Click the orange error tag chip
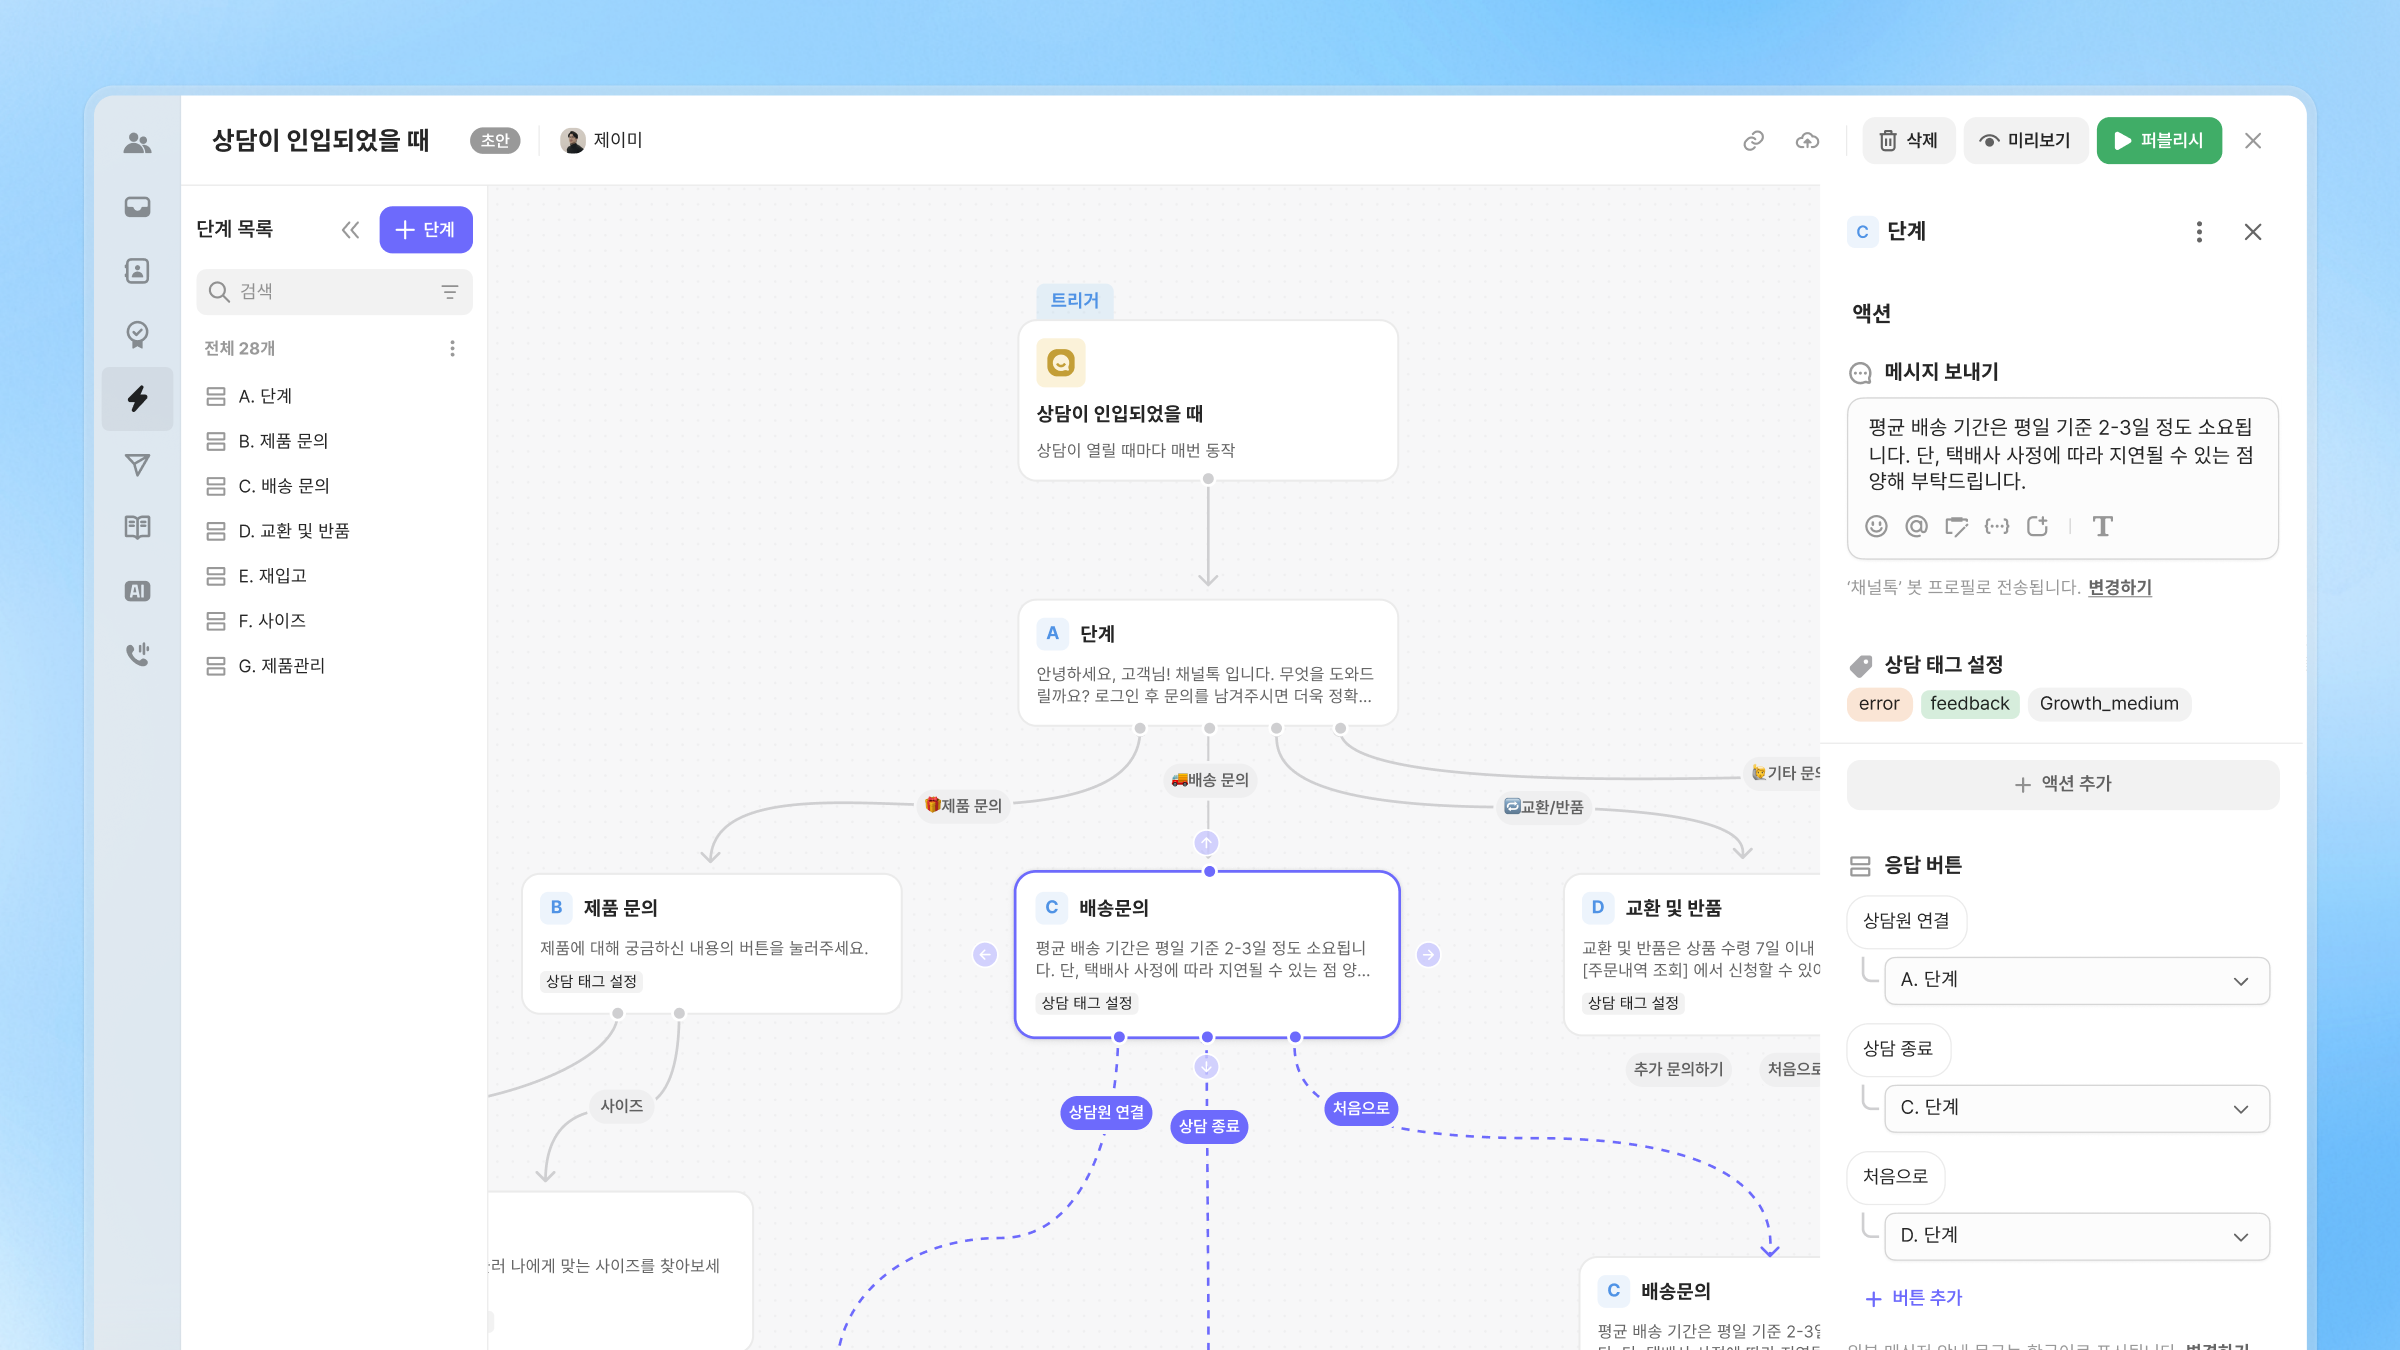The height and width of the screenshot is (1350, 2400). pyautogui.click(x=1878, y=704)
